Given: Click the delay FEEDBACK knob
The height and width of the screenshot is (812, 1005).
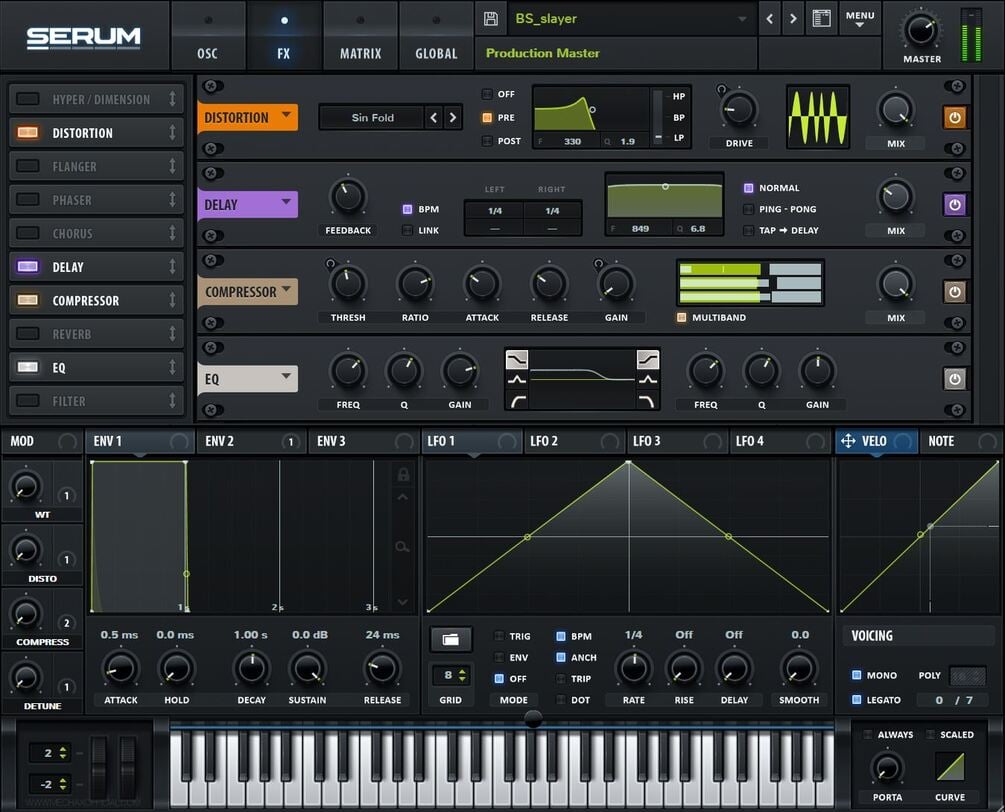Looking at the screenshot, I should pos(348,196).
